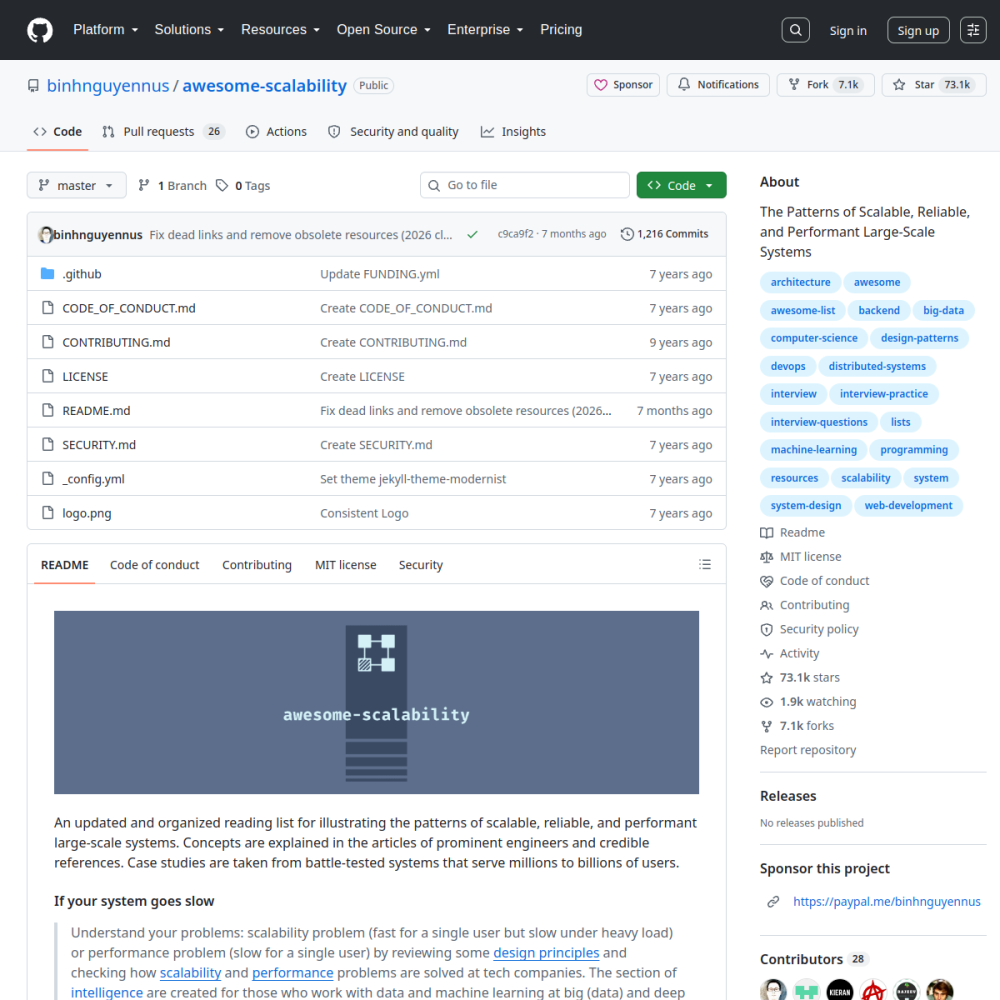This screenshot has height=1000, width=1000.
Task: Open the design principles link in README
Action: (x=546, y=953)
